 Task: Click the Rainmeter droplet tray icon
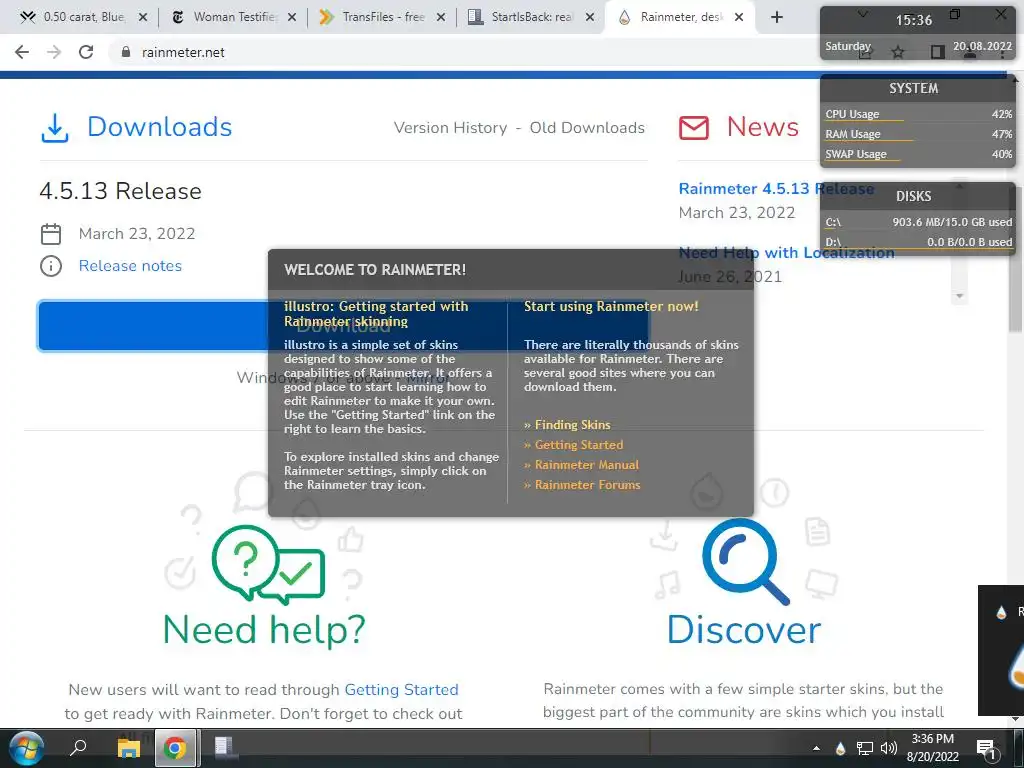click(840, 748)
